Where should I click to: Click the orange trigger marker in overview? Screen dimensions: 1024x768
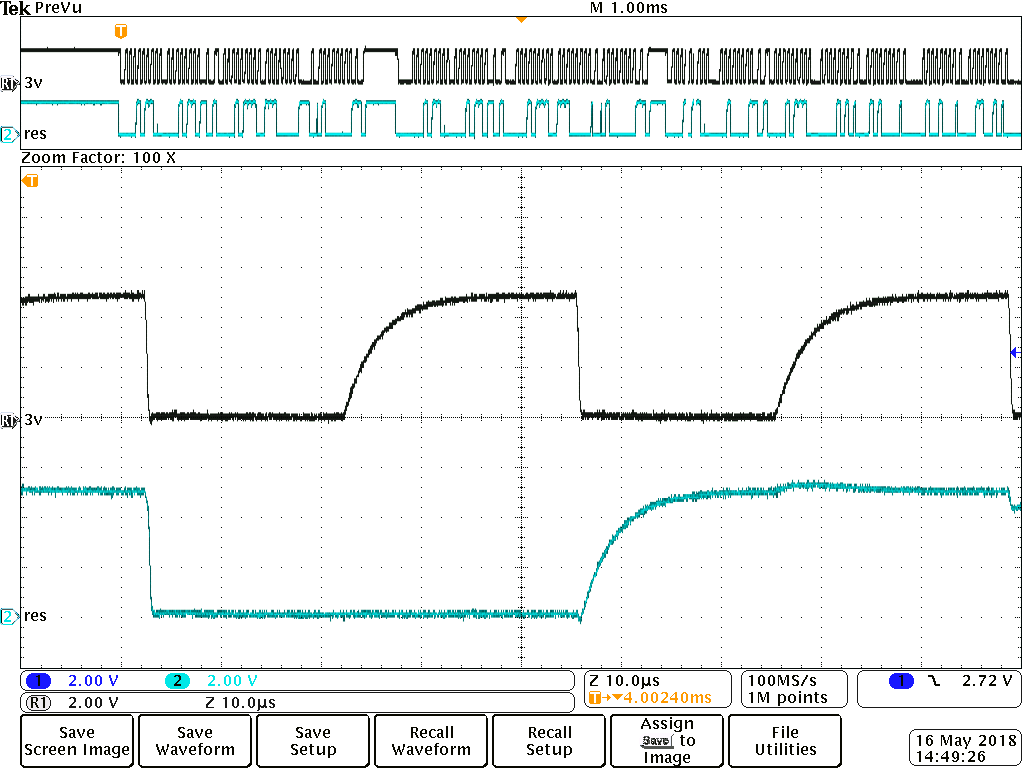coord(120,31)
